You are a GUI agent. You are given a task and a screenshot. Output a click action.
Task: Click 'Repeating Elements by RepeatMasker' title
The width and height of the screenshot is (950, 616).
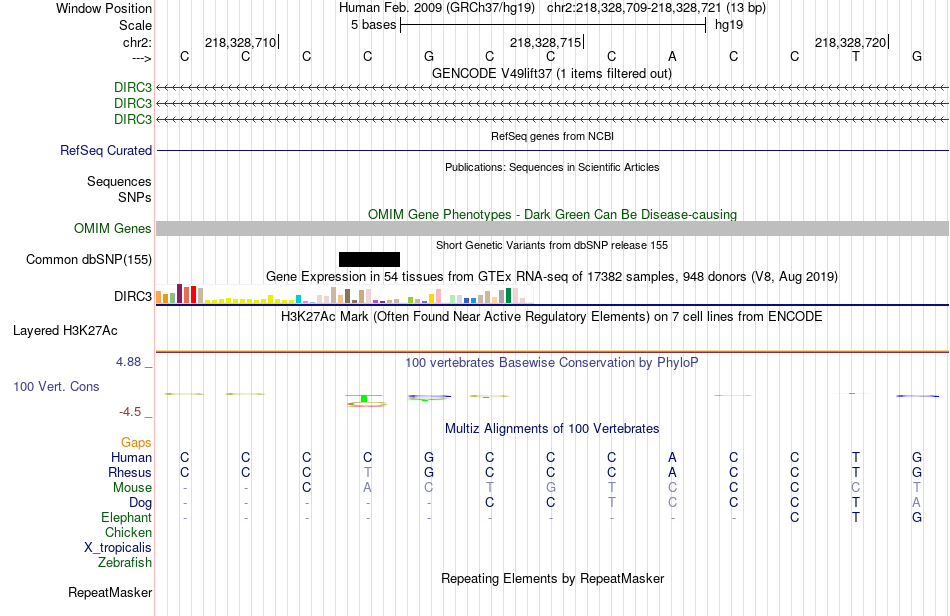coord(553,578)
